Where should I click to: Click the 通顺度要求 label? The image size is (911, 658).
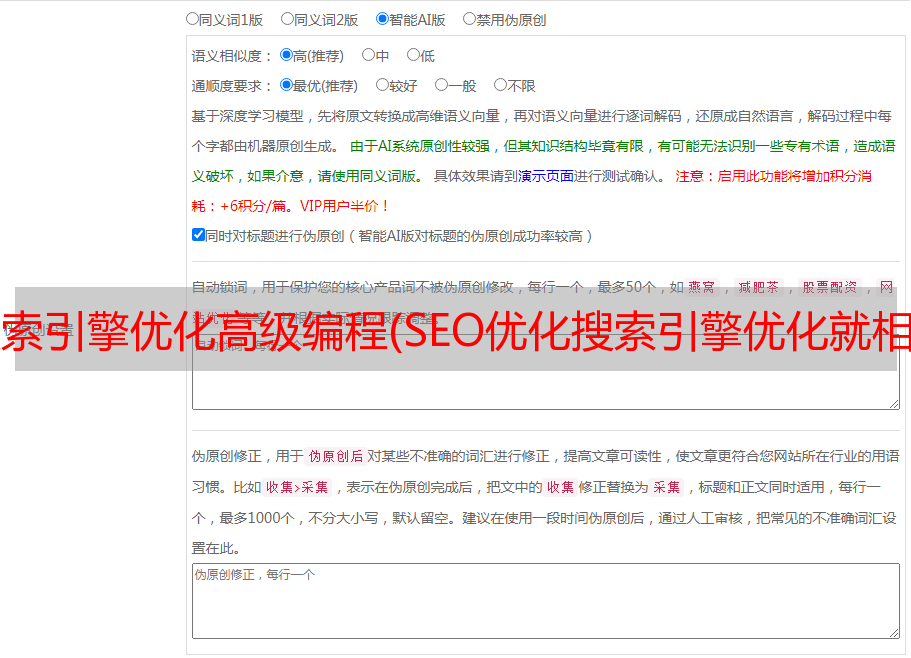tap(232, 86)
